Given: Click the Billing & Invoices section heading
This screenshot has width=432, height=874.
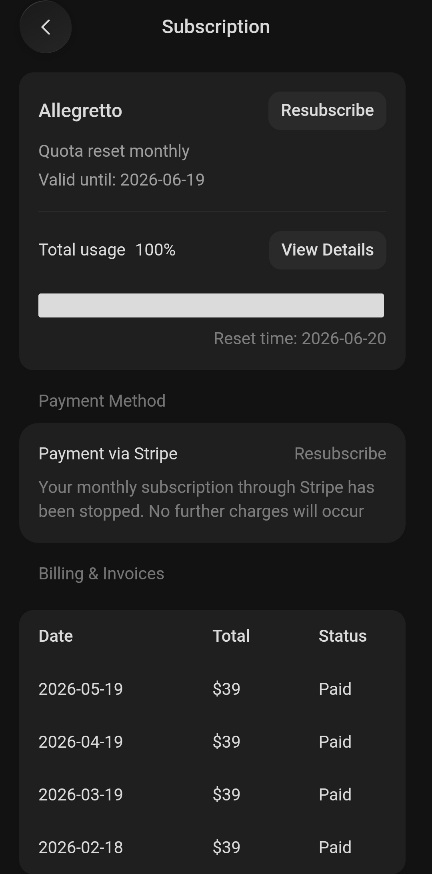Looking at the screenshot, I should pos(101,574).
